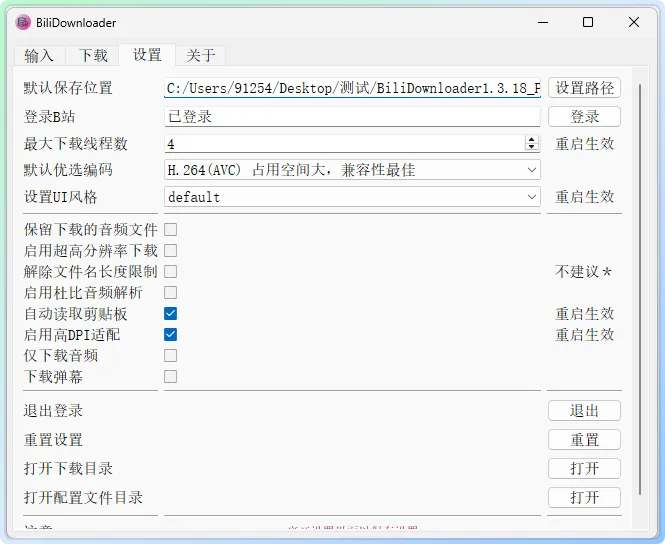Select the 设置 tab
The image size is (665, 544).
(x=147, y=55)
